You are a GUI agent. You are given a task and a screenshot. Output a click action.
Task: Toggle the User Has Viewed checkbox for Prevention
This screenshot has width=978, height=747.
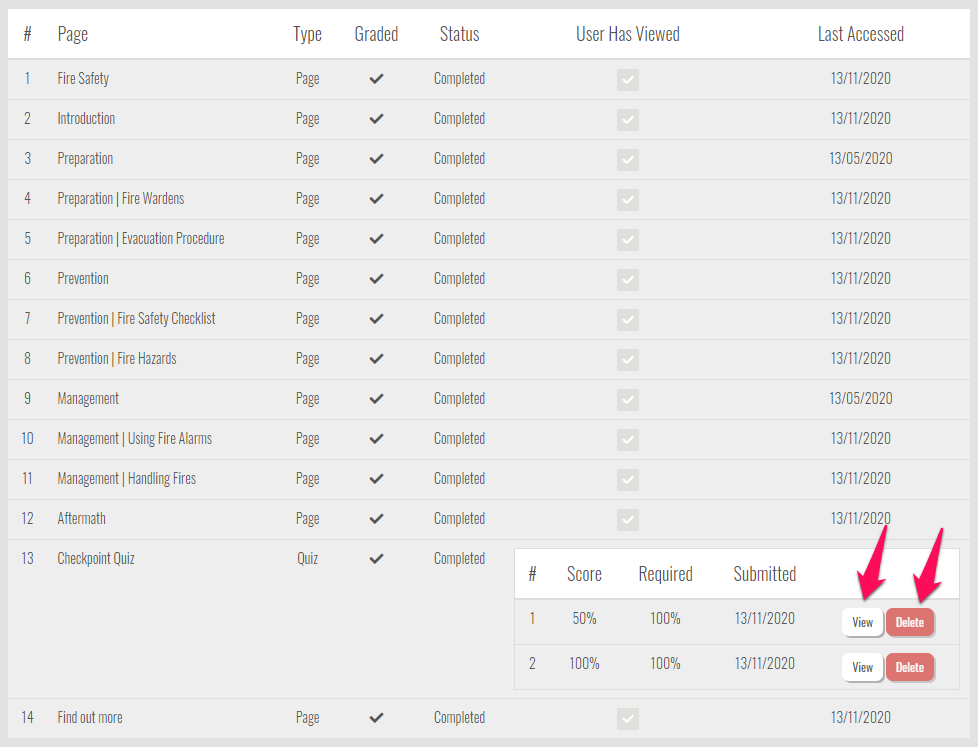point(628,280)
